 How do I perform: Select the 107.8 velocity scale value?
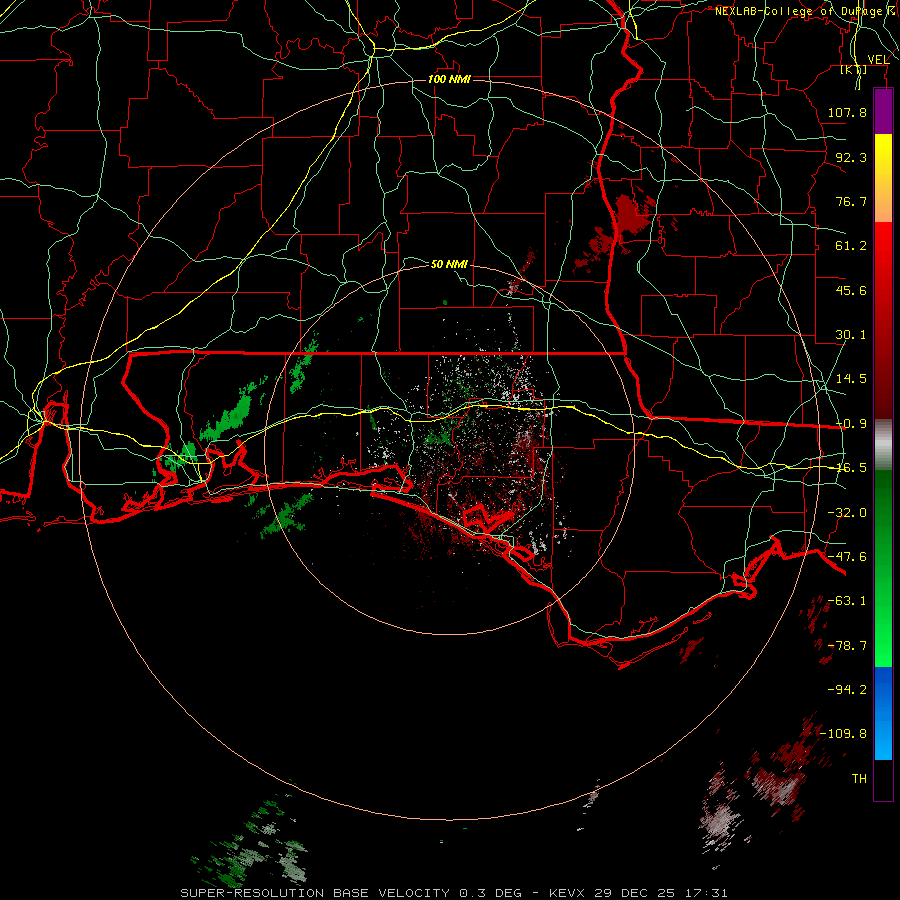click(847, 112)
